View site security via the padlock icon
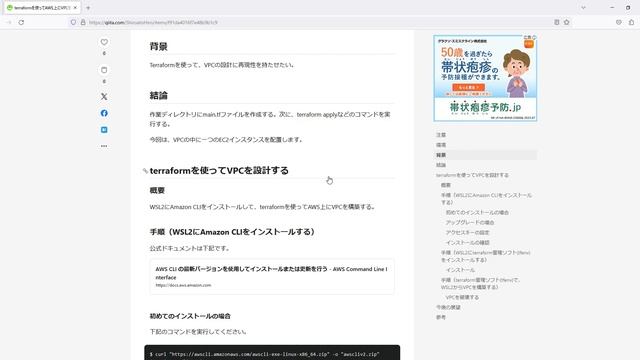The width and height of the screenshot is (640, 360). pyautogui.click(x=83, y=22)
